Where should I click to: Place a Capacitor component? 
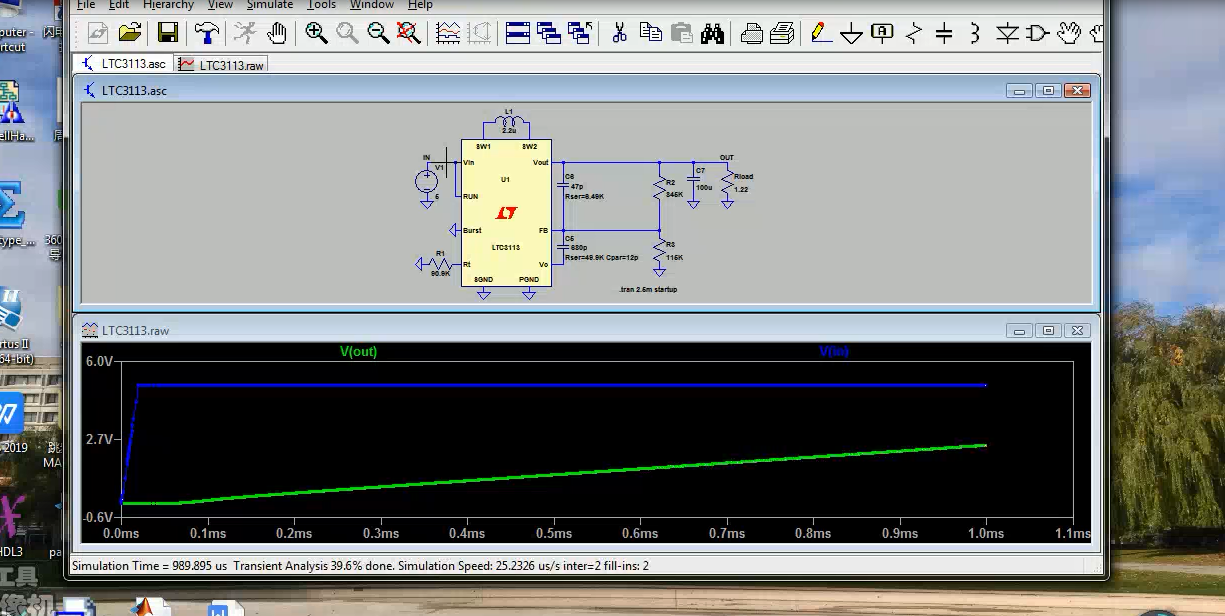pyautogui.click(x=944, y=33)
